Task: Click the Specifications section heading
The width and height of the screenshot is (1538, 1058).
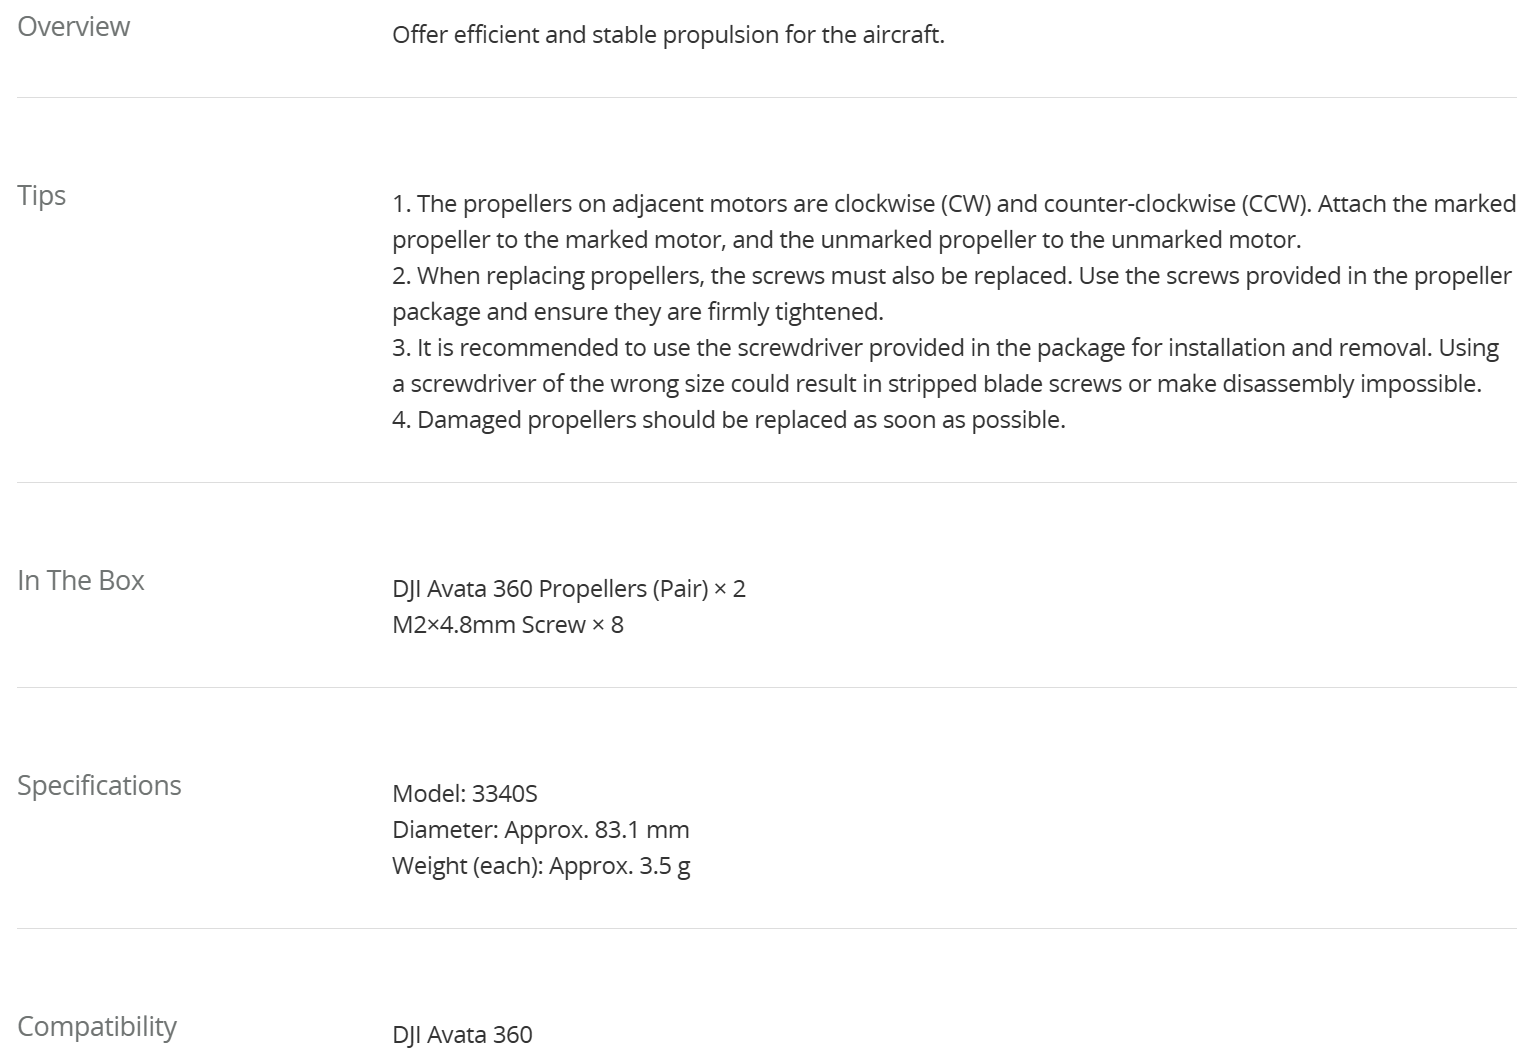Action: click(x=99, y=785)
